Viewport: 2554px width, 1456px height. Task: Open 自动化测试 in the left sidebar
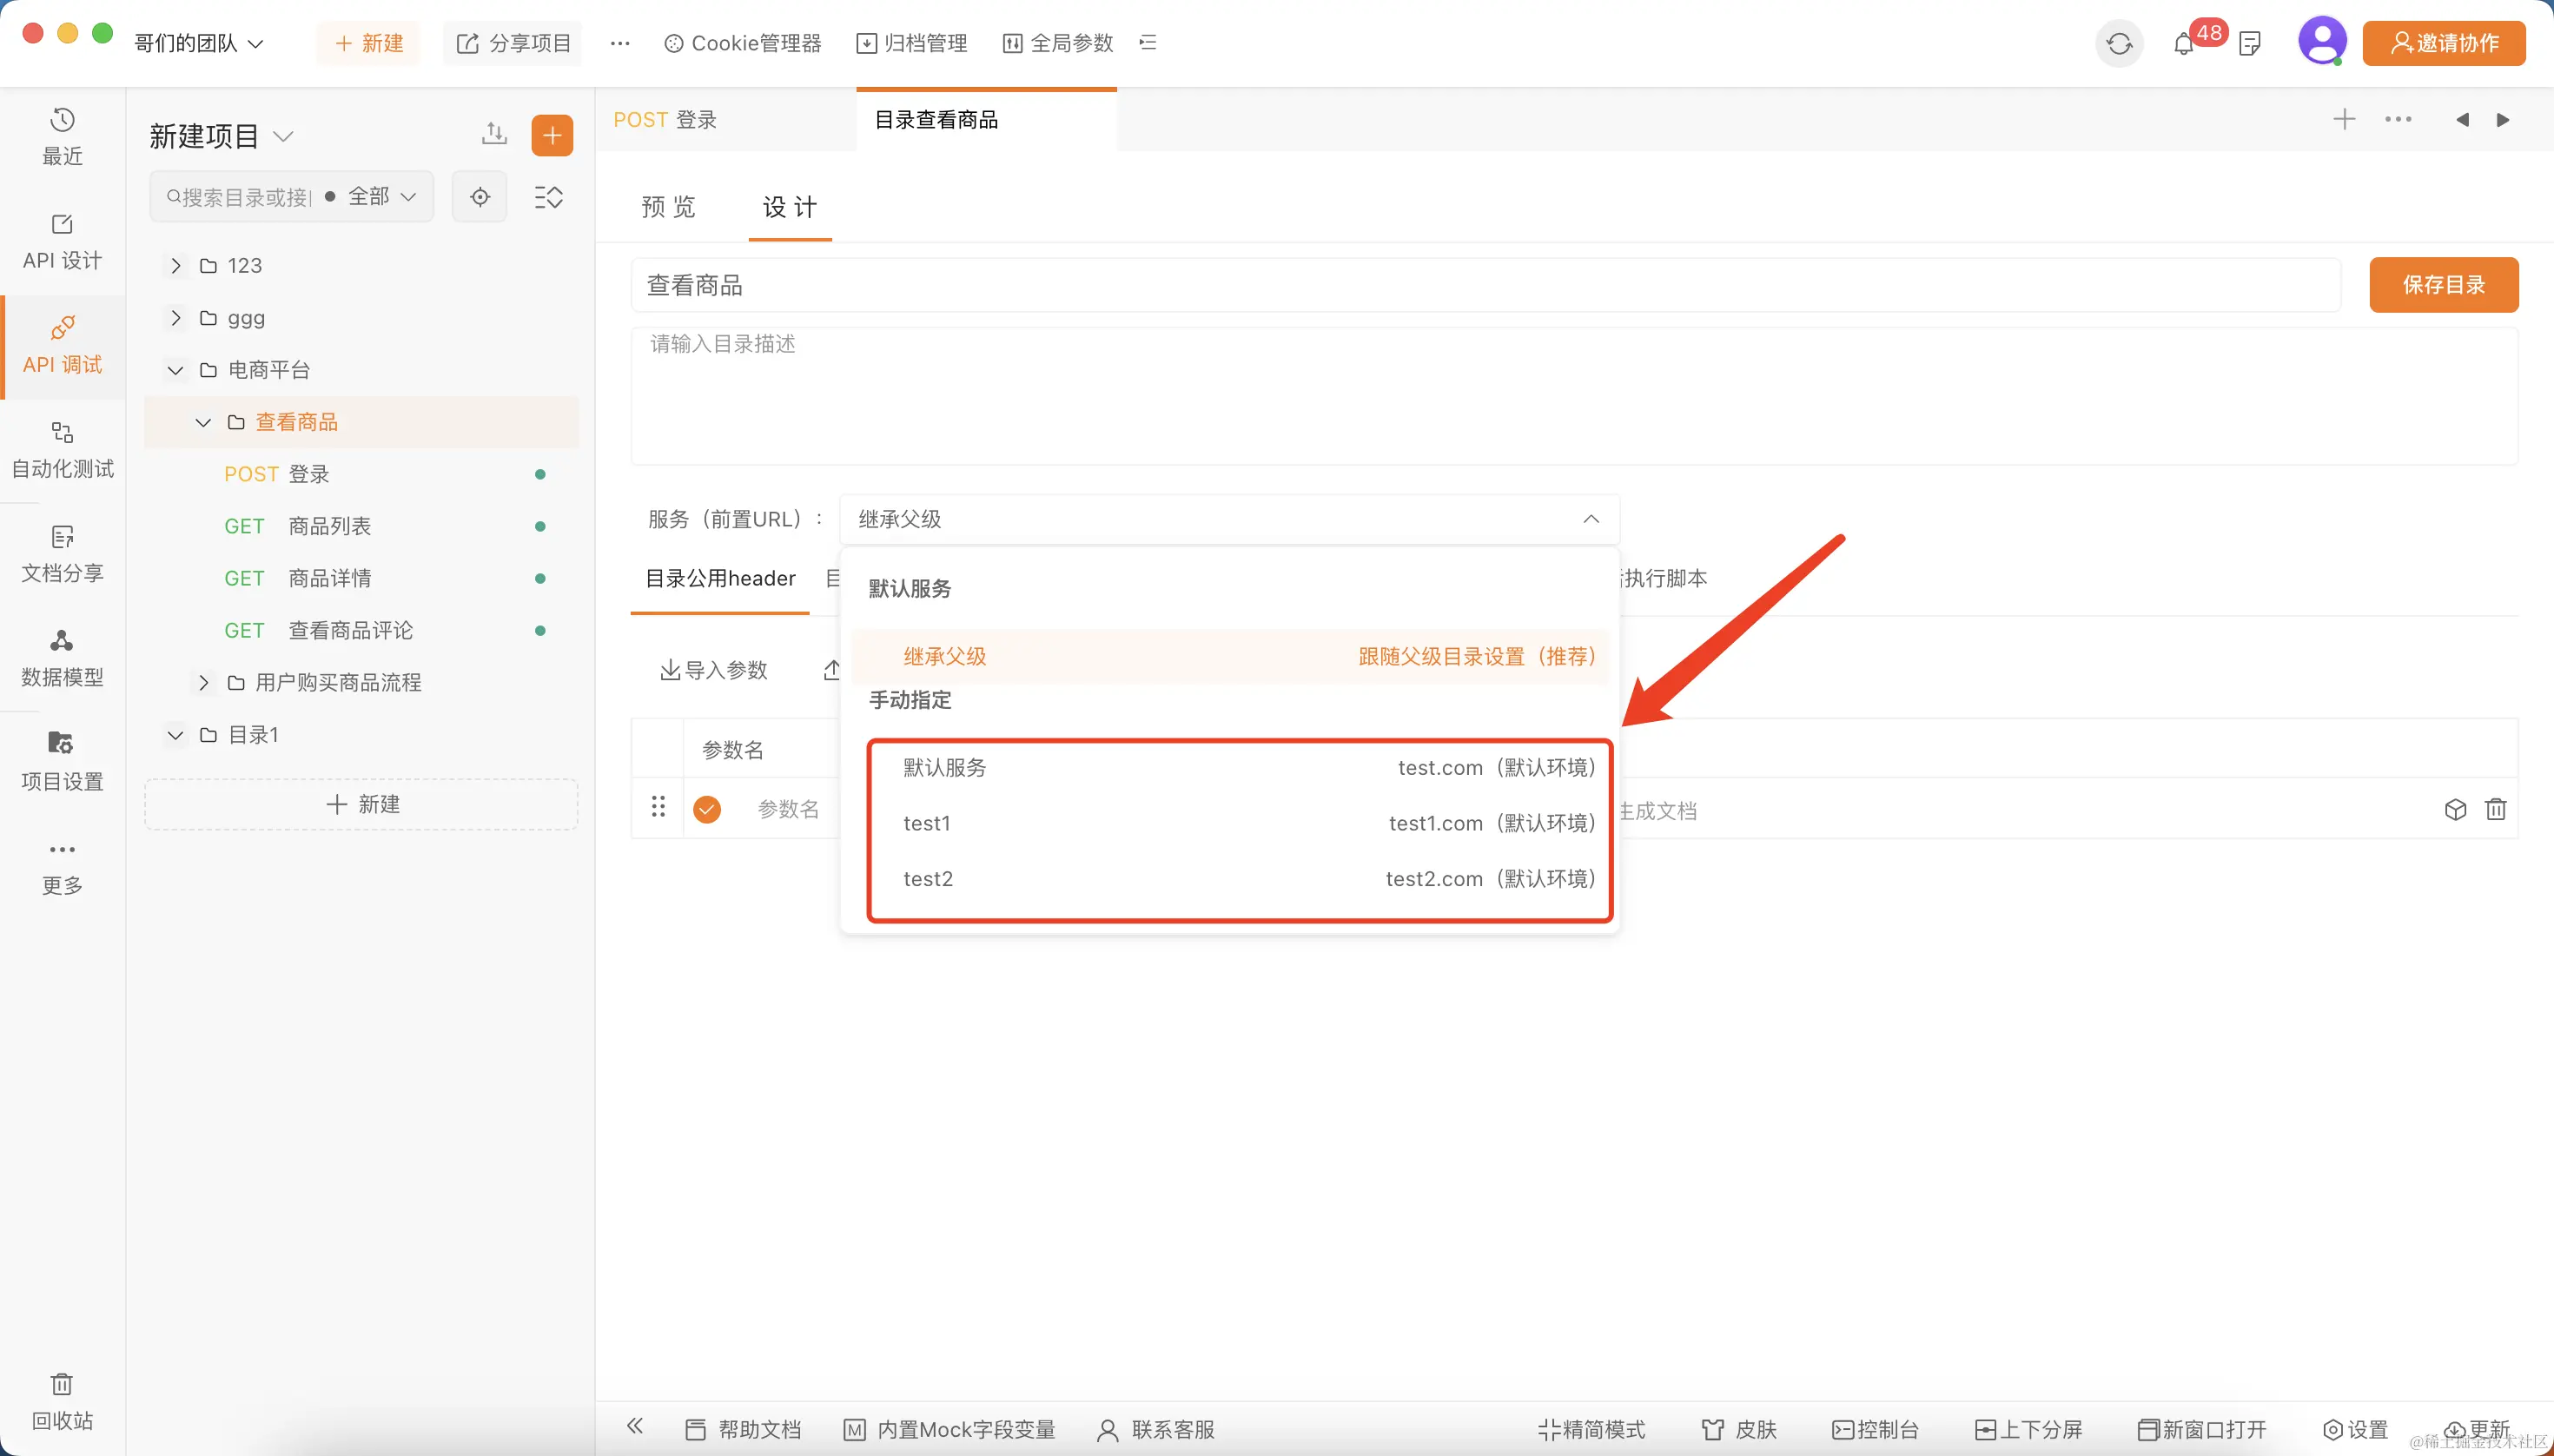coord(62,449)
